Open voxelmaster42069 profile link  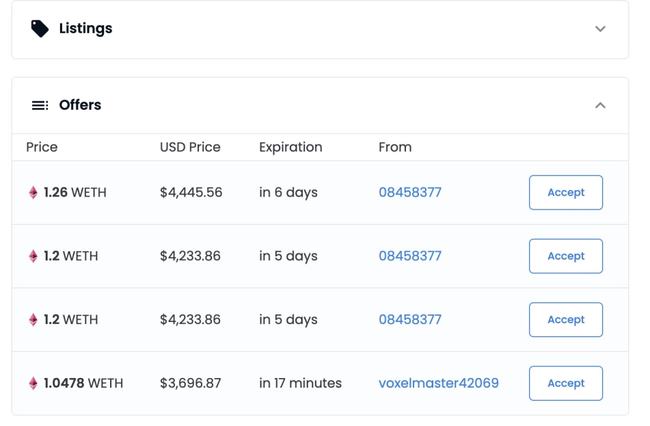439,383
